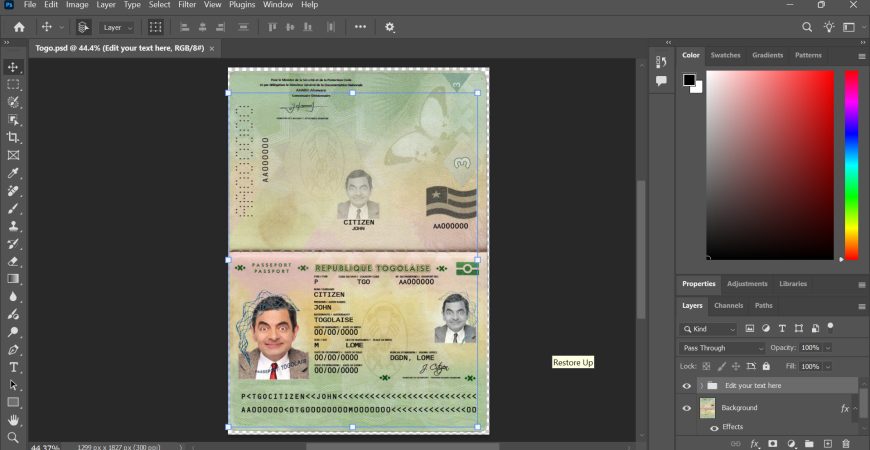
Task: Toggle Lock transparent pixels
Action: (706, 366)
